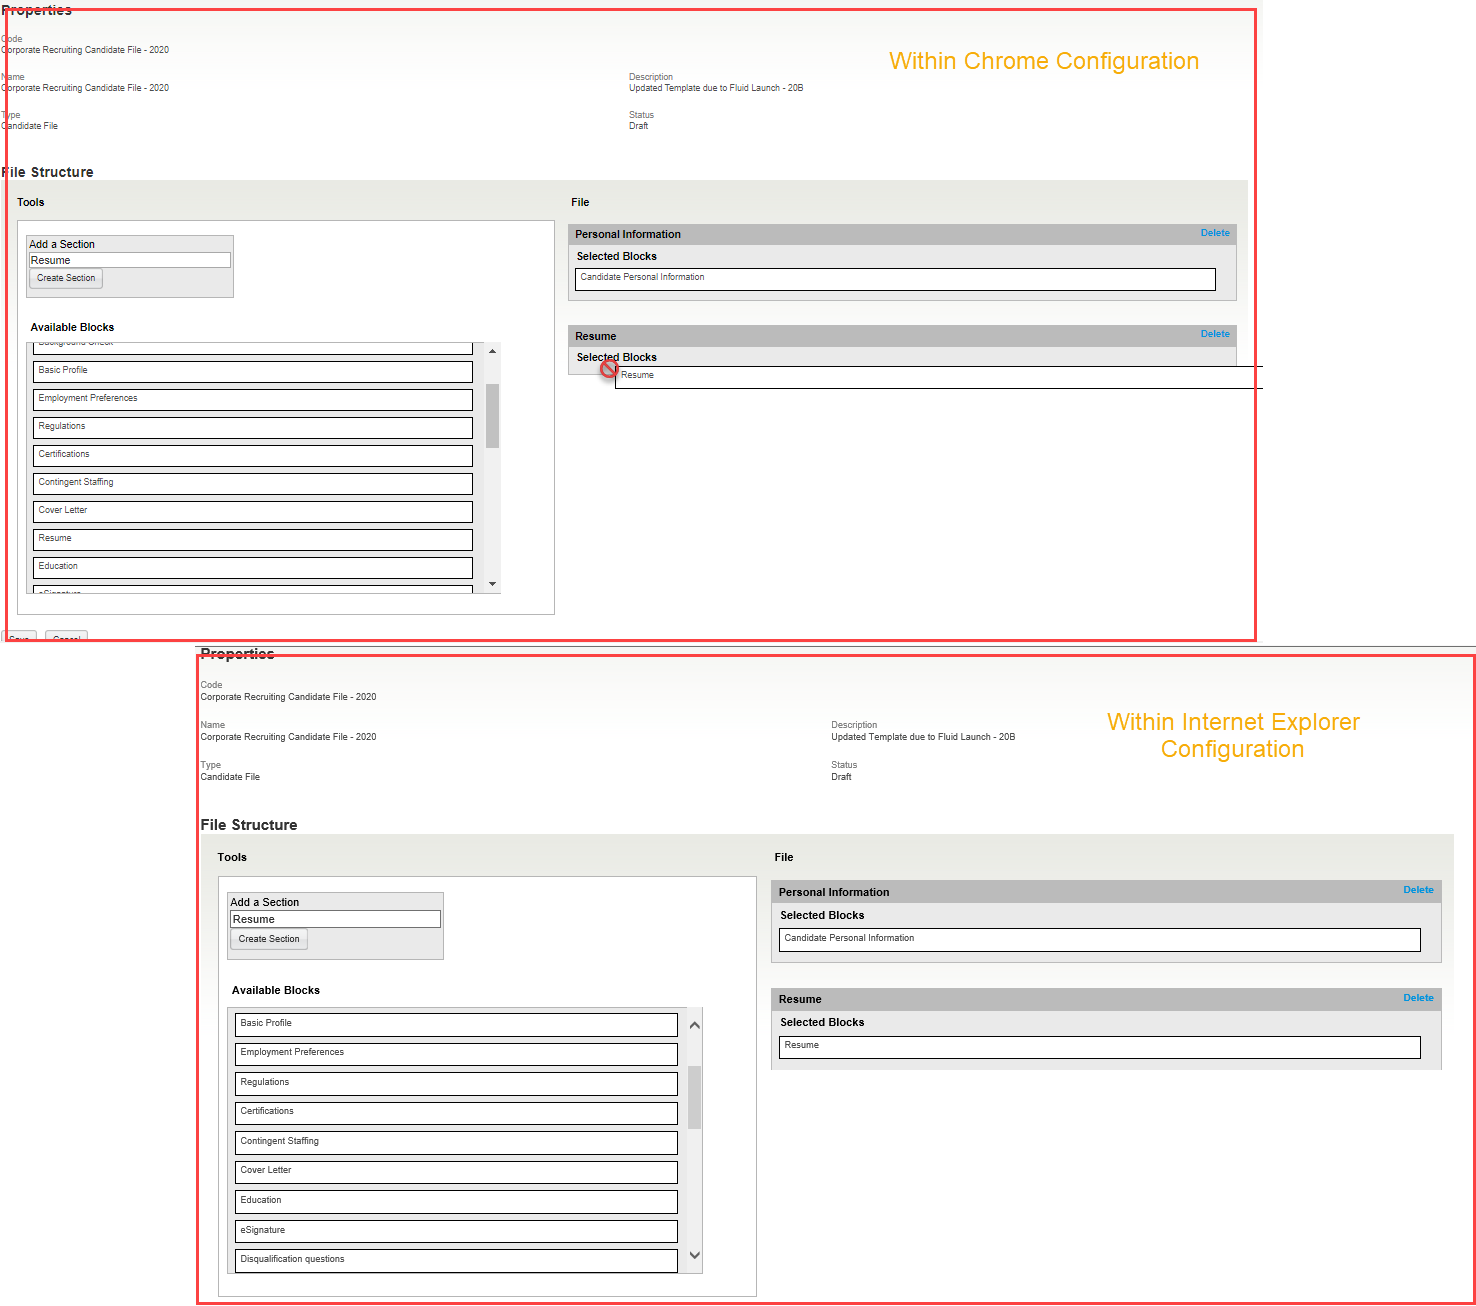Select Cover Letter block in Chrome list

pos(253,512)
